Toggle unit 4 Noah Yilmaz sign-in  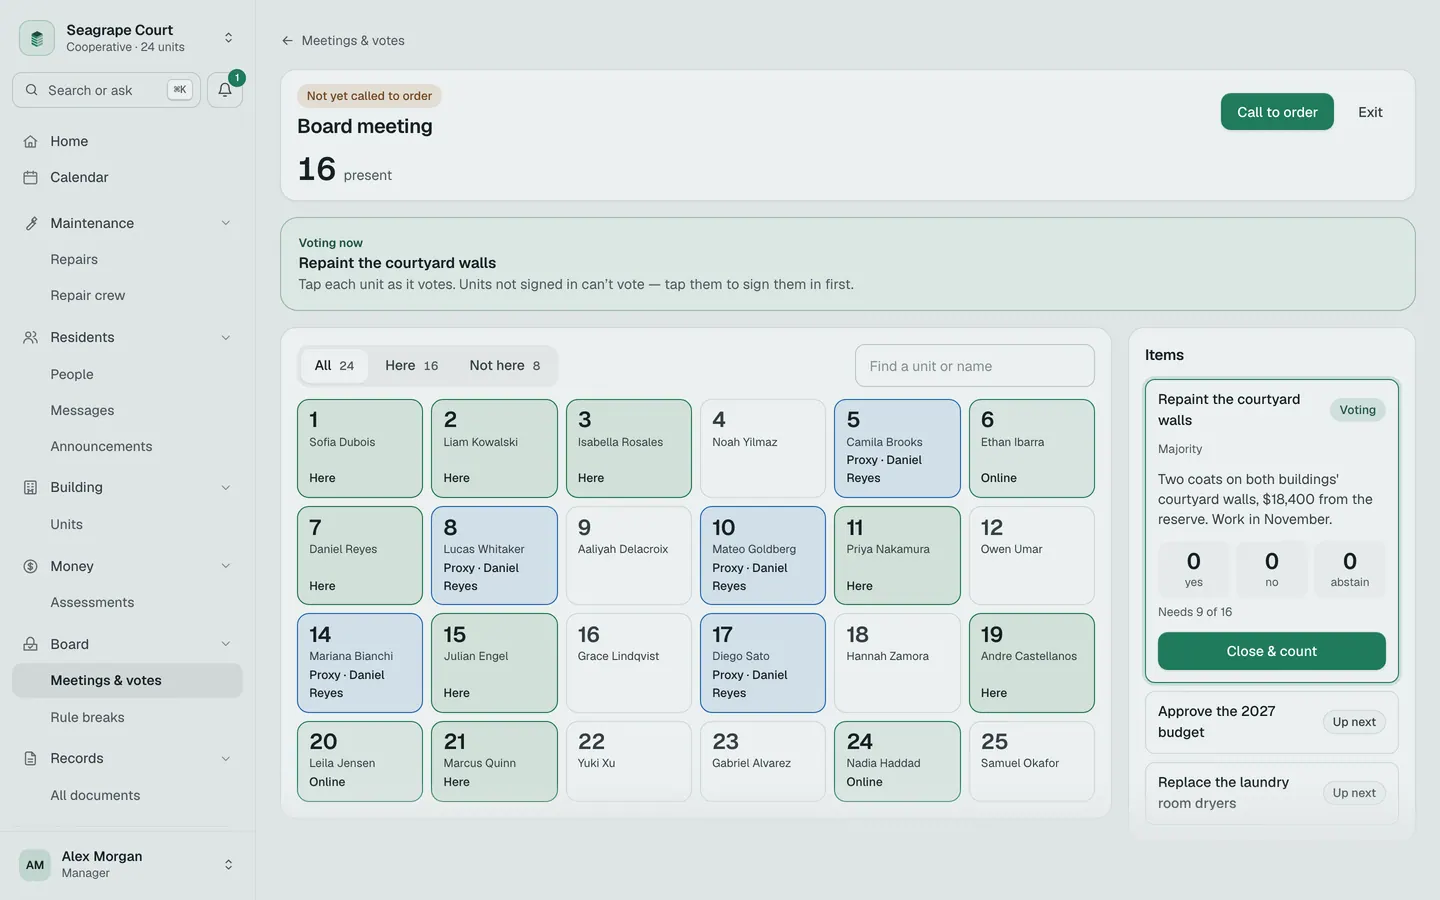point(763,449)
